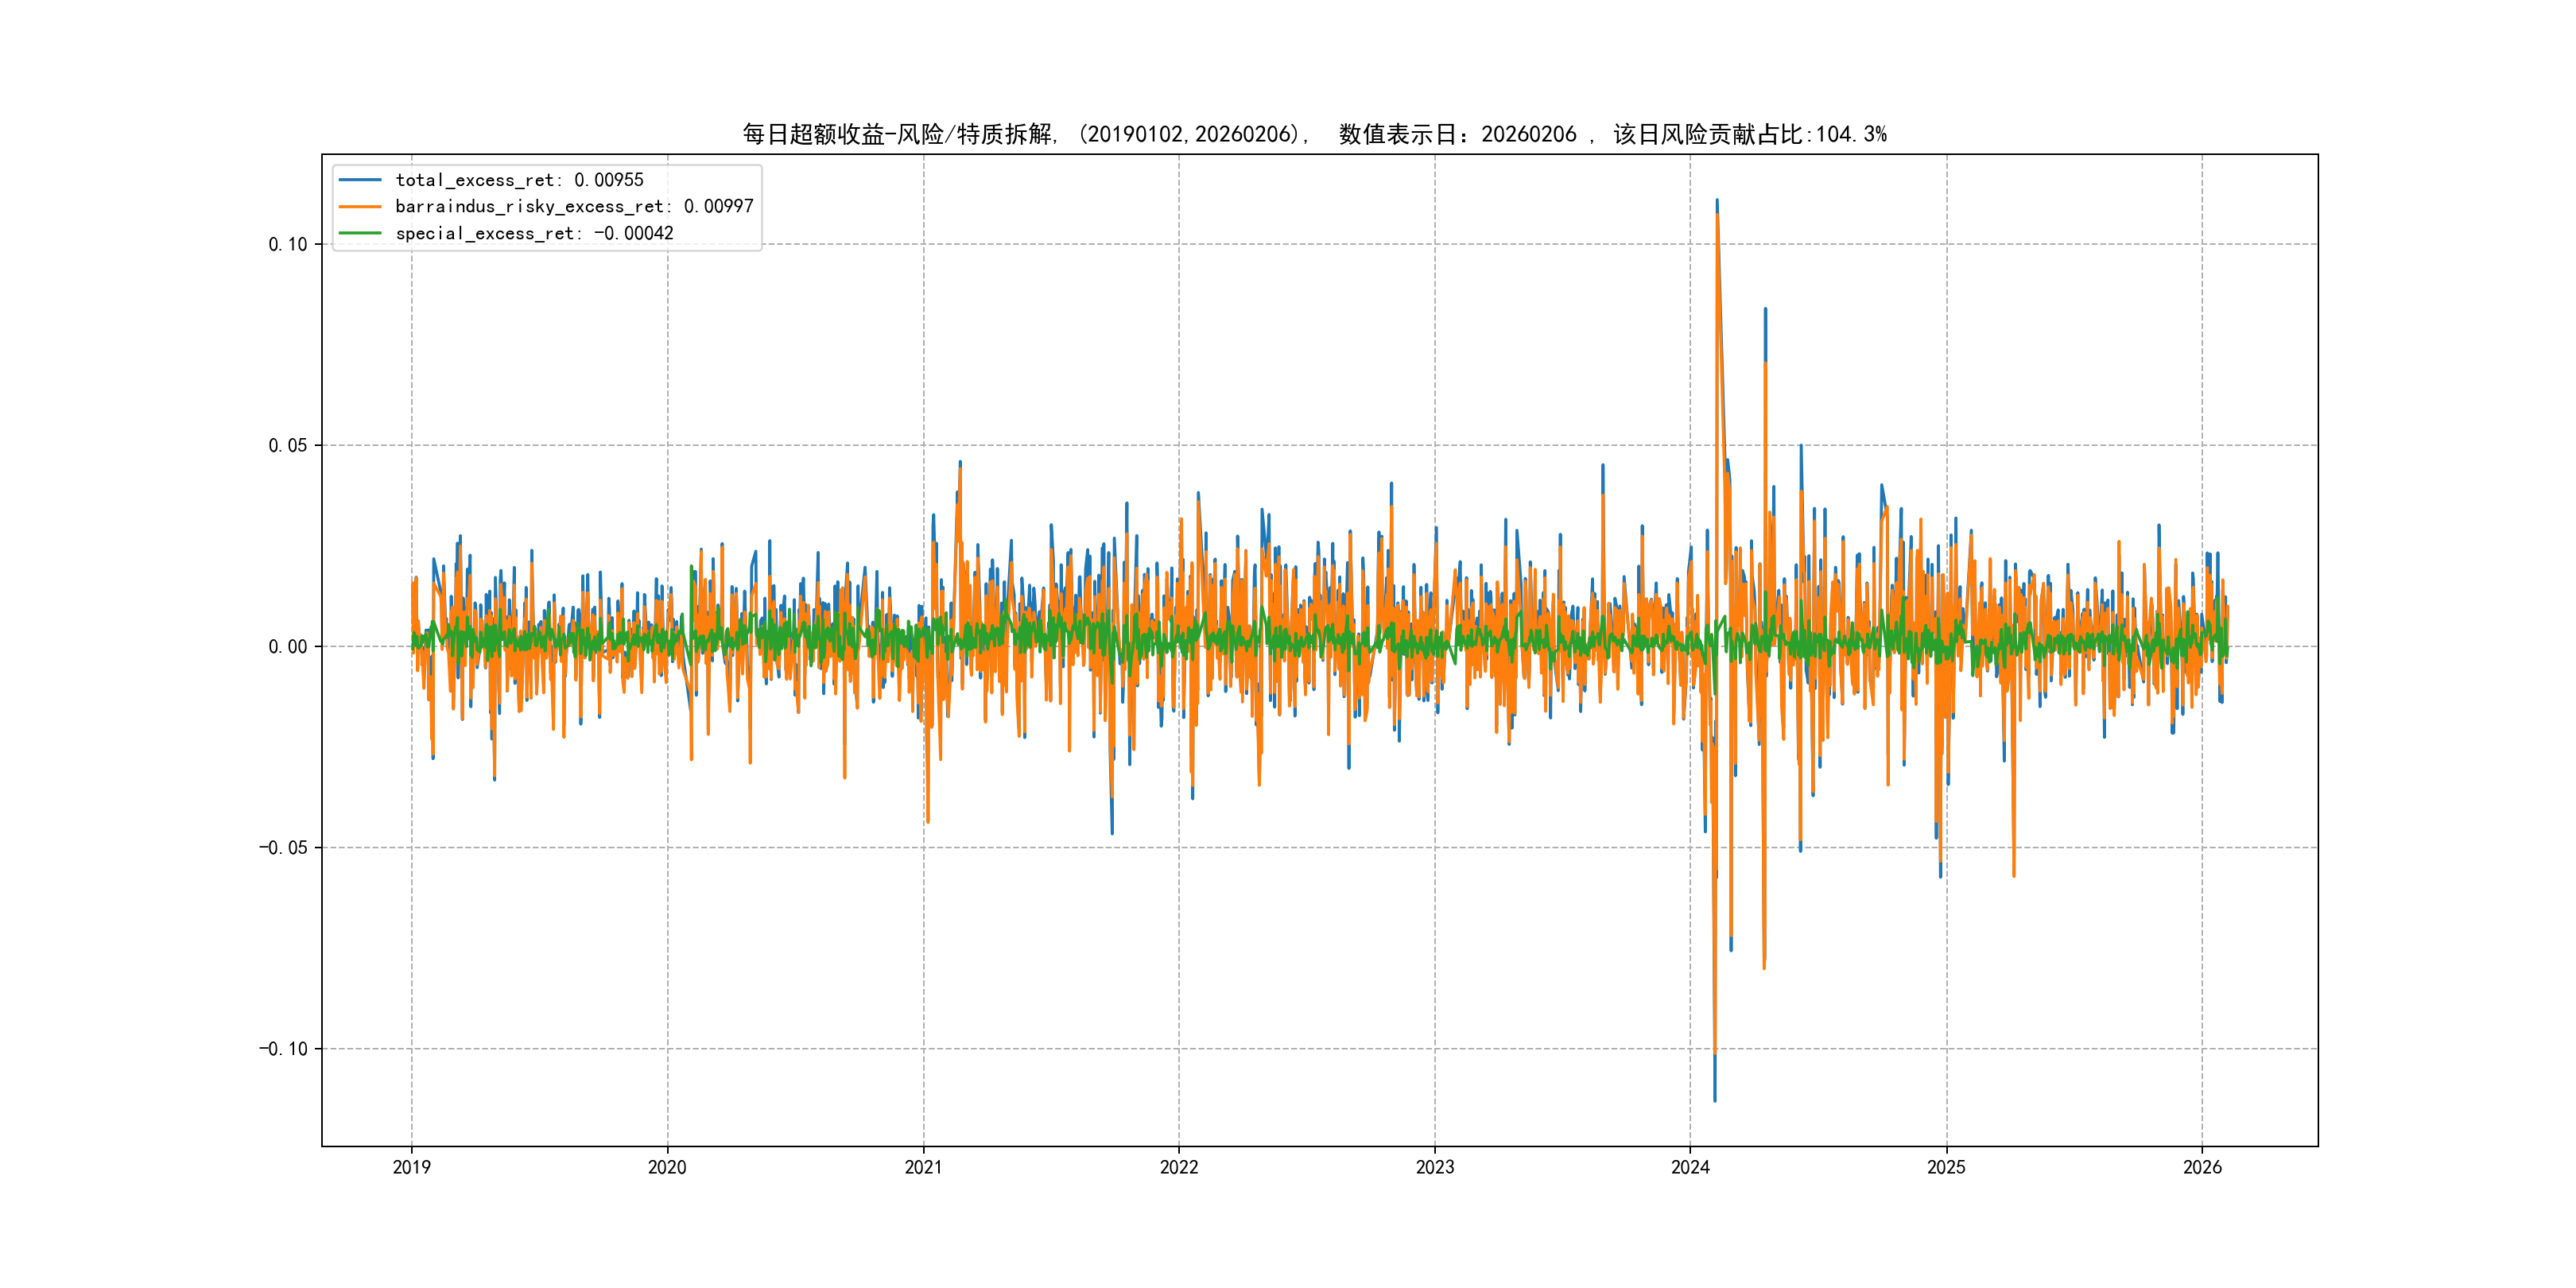Image resolution: width=2576 pixels, height=1288 pixels.
Task: Click the blue total_excess_ret legend line
Action: pyautogui.click(x=360, y=180)
